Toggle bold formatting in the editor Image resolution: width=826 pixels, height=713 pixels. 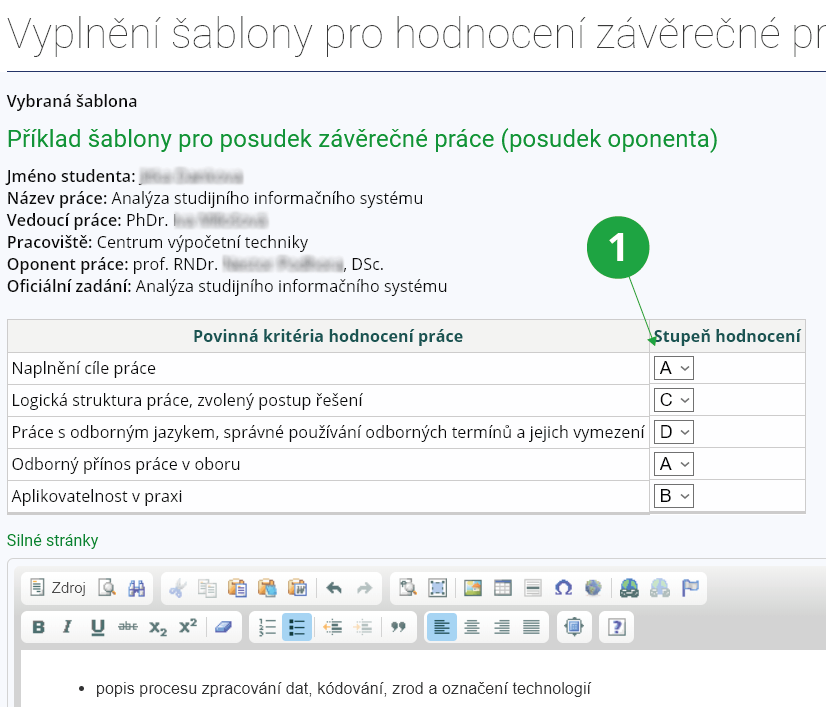point(38,627)
